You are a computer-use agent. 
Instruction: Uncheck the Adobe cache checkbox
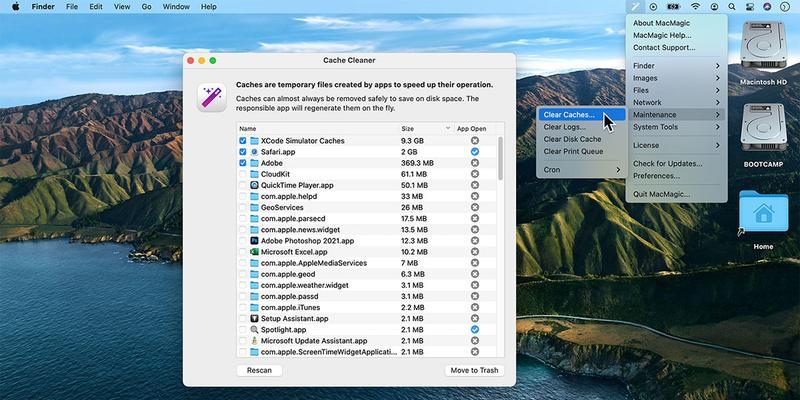click(242, 163)
